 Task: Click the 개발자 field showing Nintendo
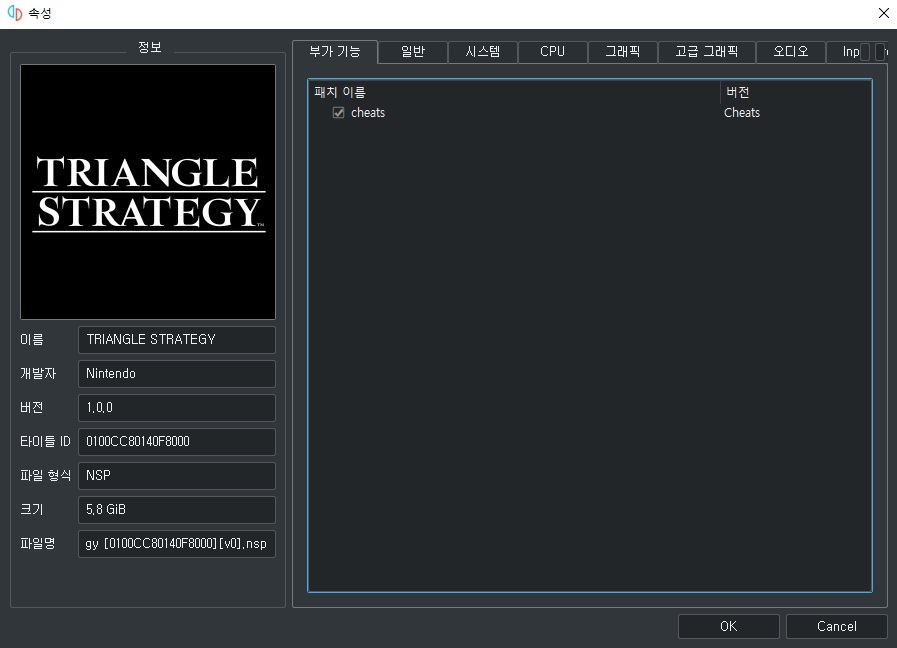(x=177, y=373)
